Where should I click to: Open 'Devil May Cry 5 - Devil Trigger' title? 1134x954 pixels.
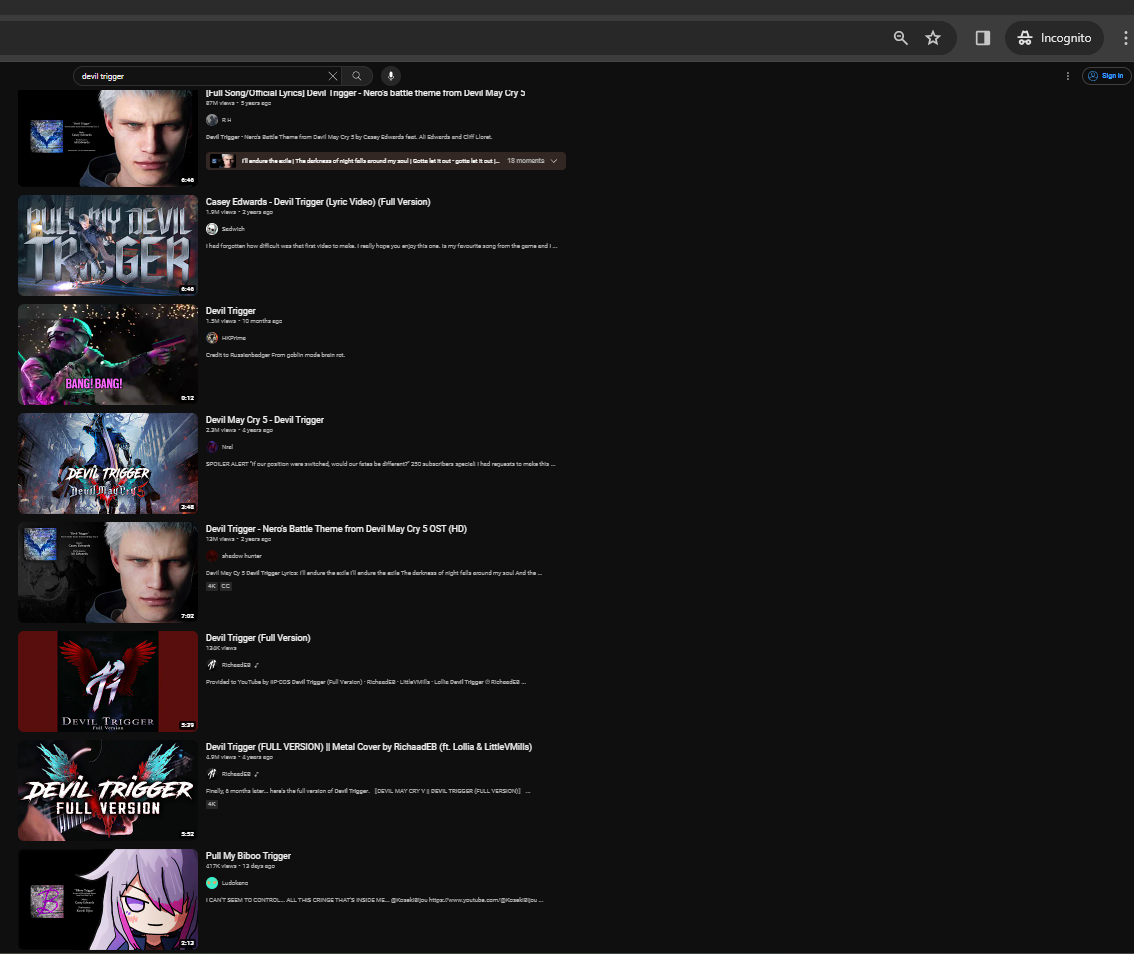click(265, 420)
